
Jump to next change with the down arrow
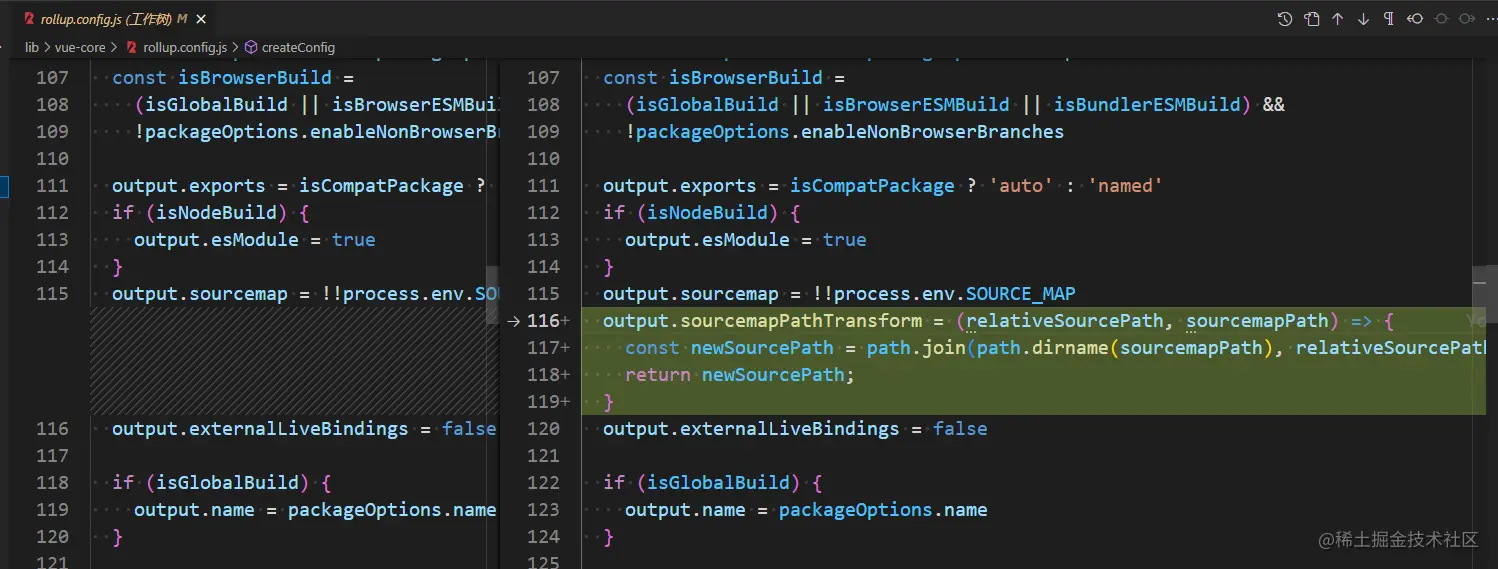pyautogui.click(x=1363, y=19)
